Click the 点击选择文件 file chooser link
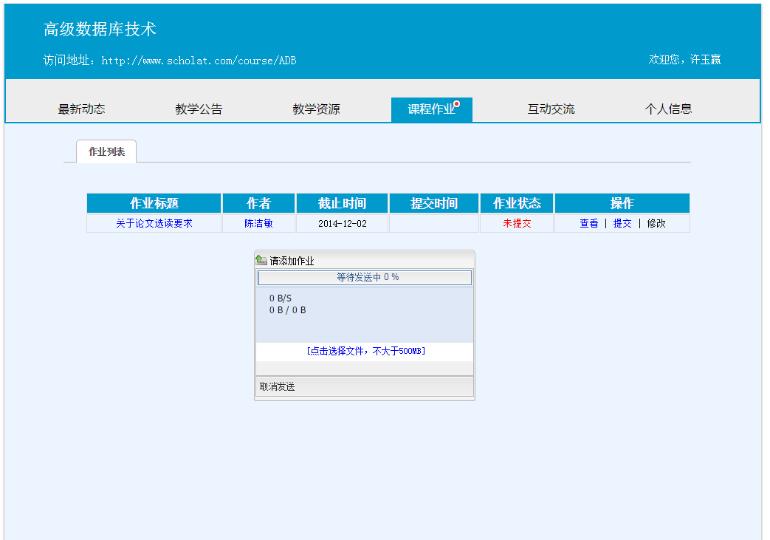 click(x=365, y=351)
